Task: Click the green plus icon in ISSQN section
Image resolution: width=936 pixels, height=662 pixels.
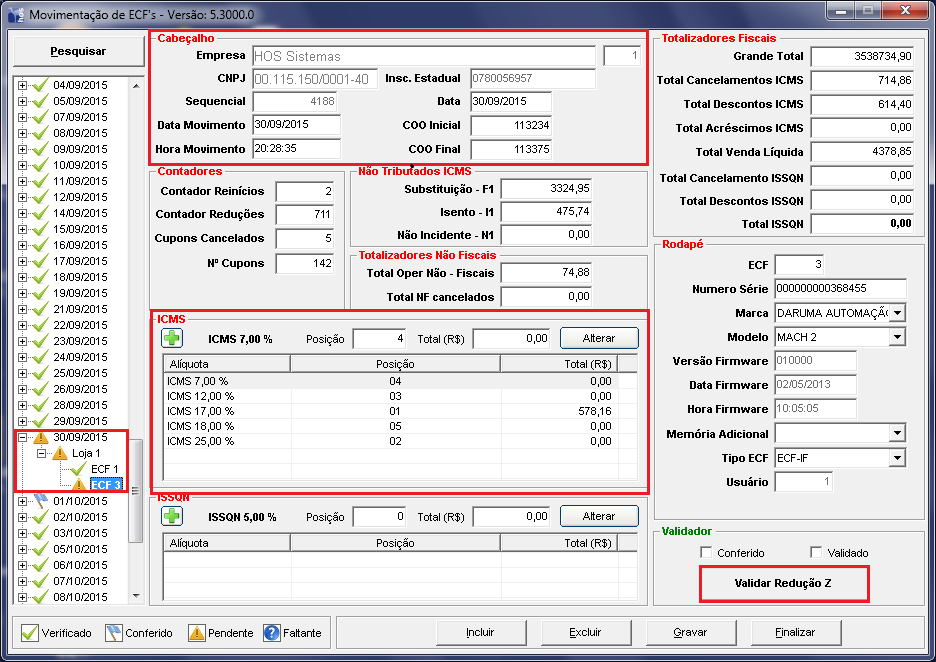Action: [173, 516]
